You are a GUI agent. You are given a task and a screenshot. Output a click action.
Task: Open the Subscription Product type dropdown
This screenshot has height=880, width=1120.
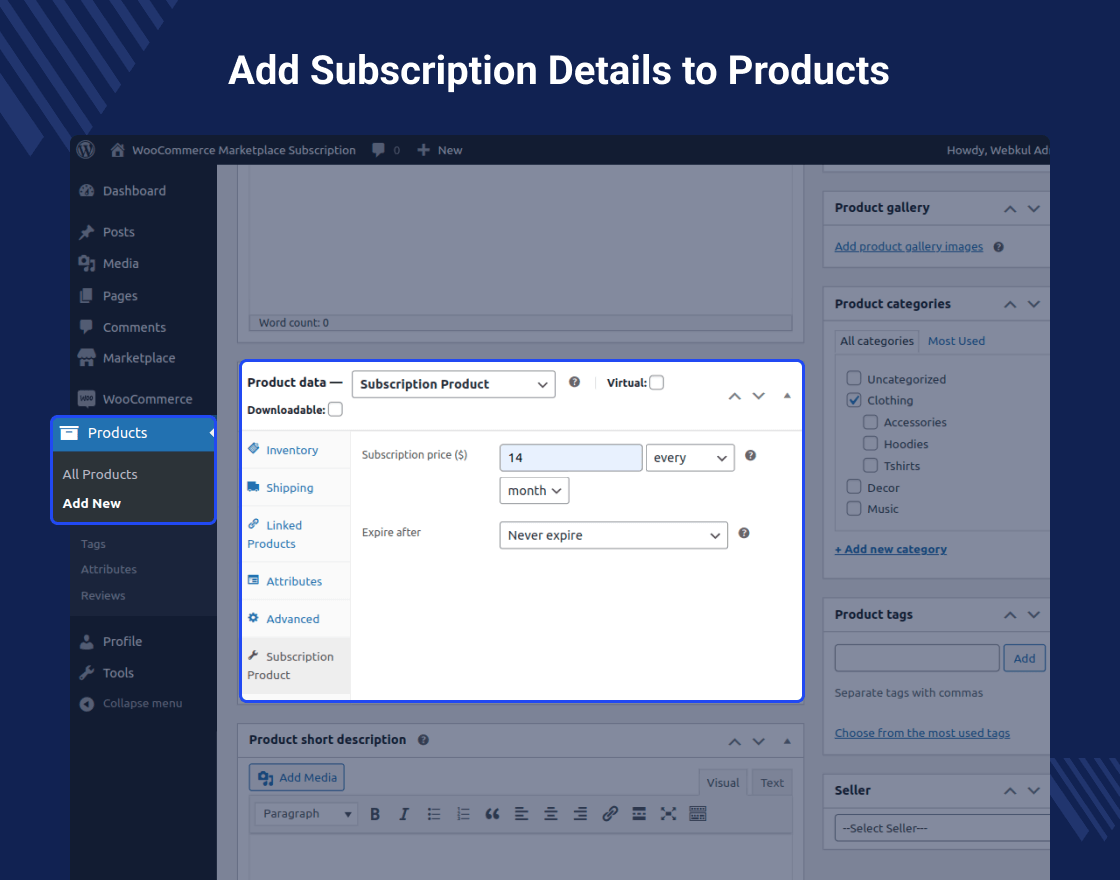pos(453,384)
